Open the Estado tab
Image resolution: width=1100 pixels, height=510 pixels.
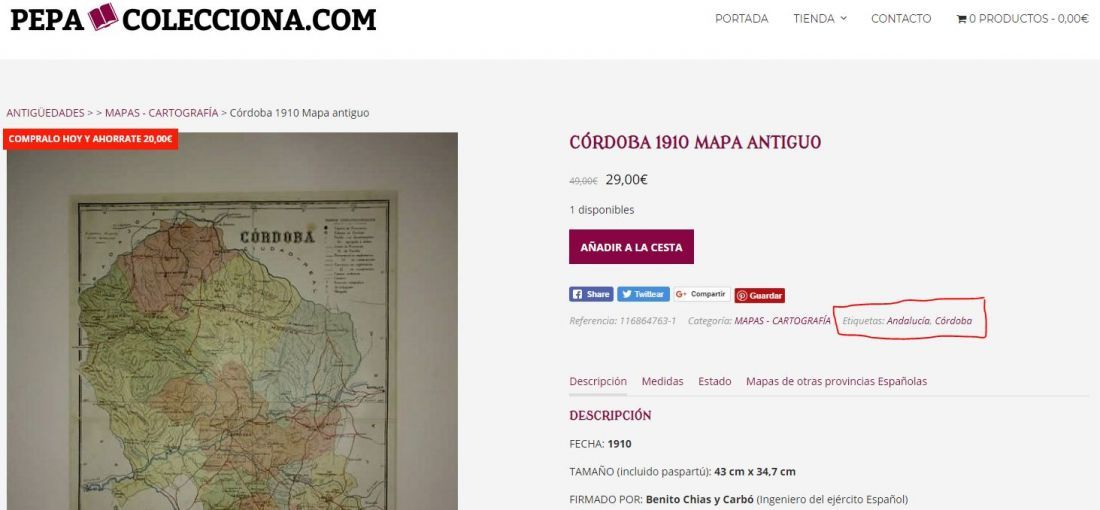[x=714, y=382]
